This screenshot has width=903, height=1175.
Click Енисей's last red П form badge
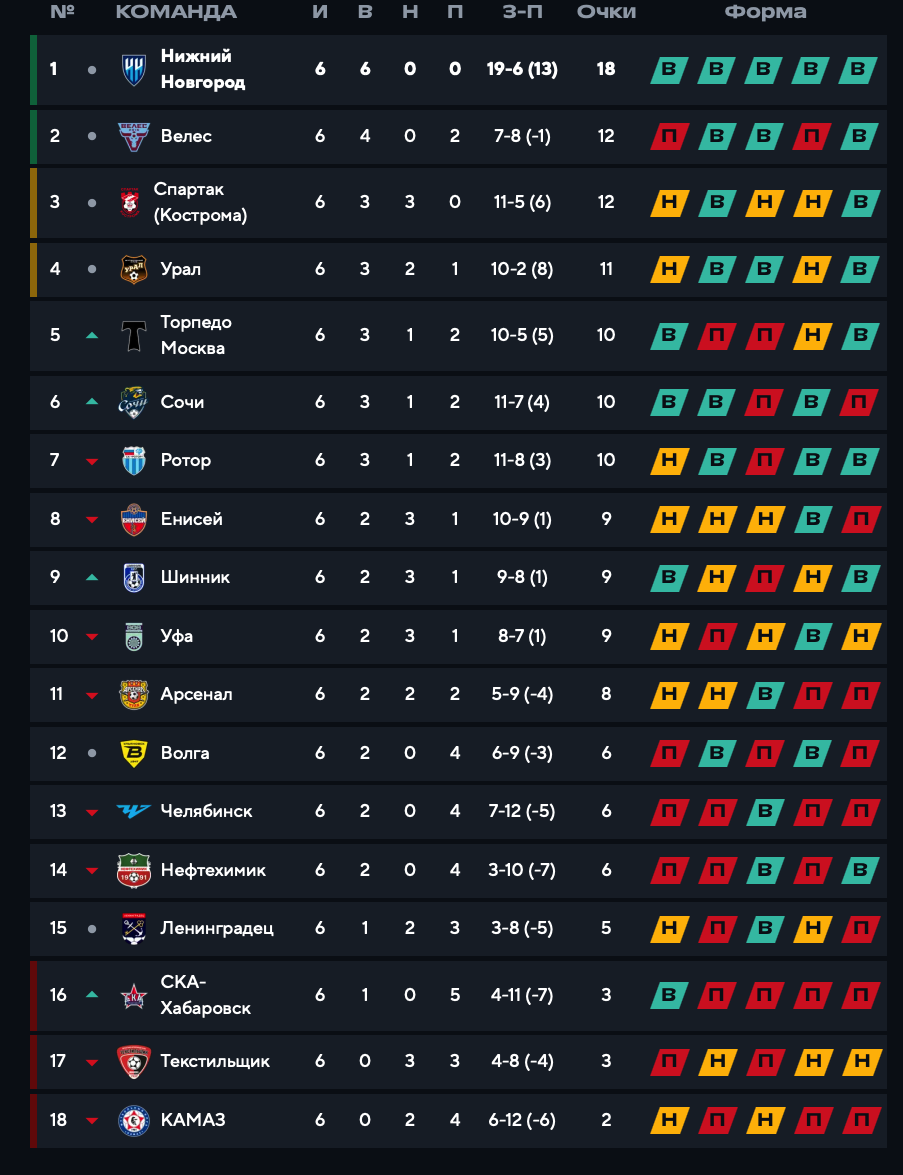tap(860, 519)
